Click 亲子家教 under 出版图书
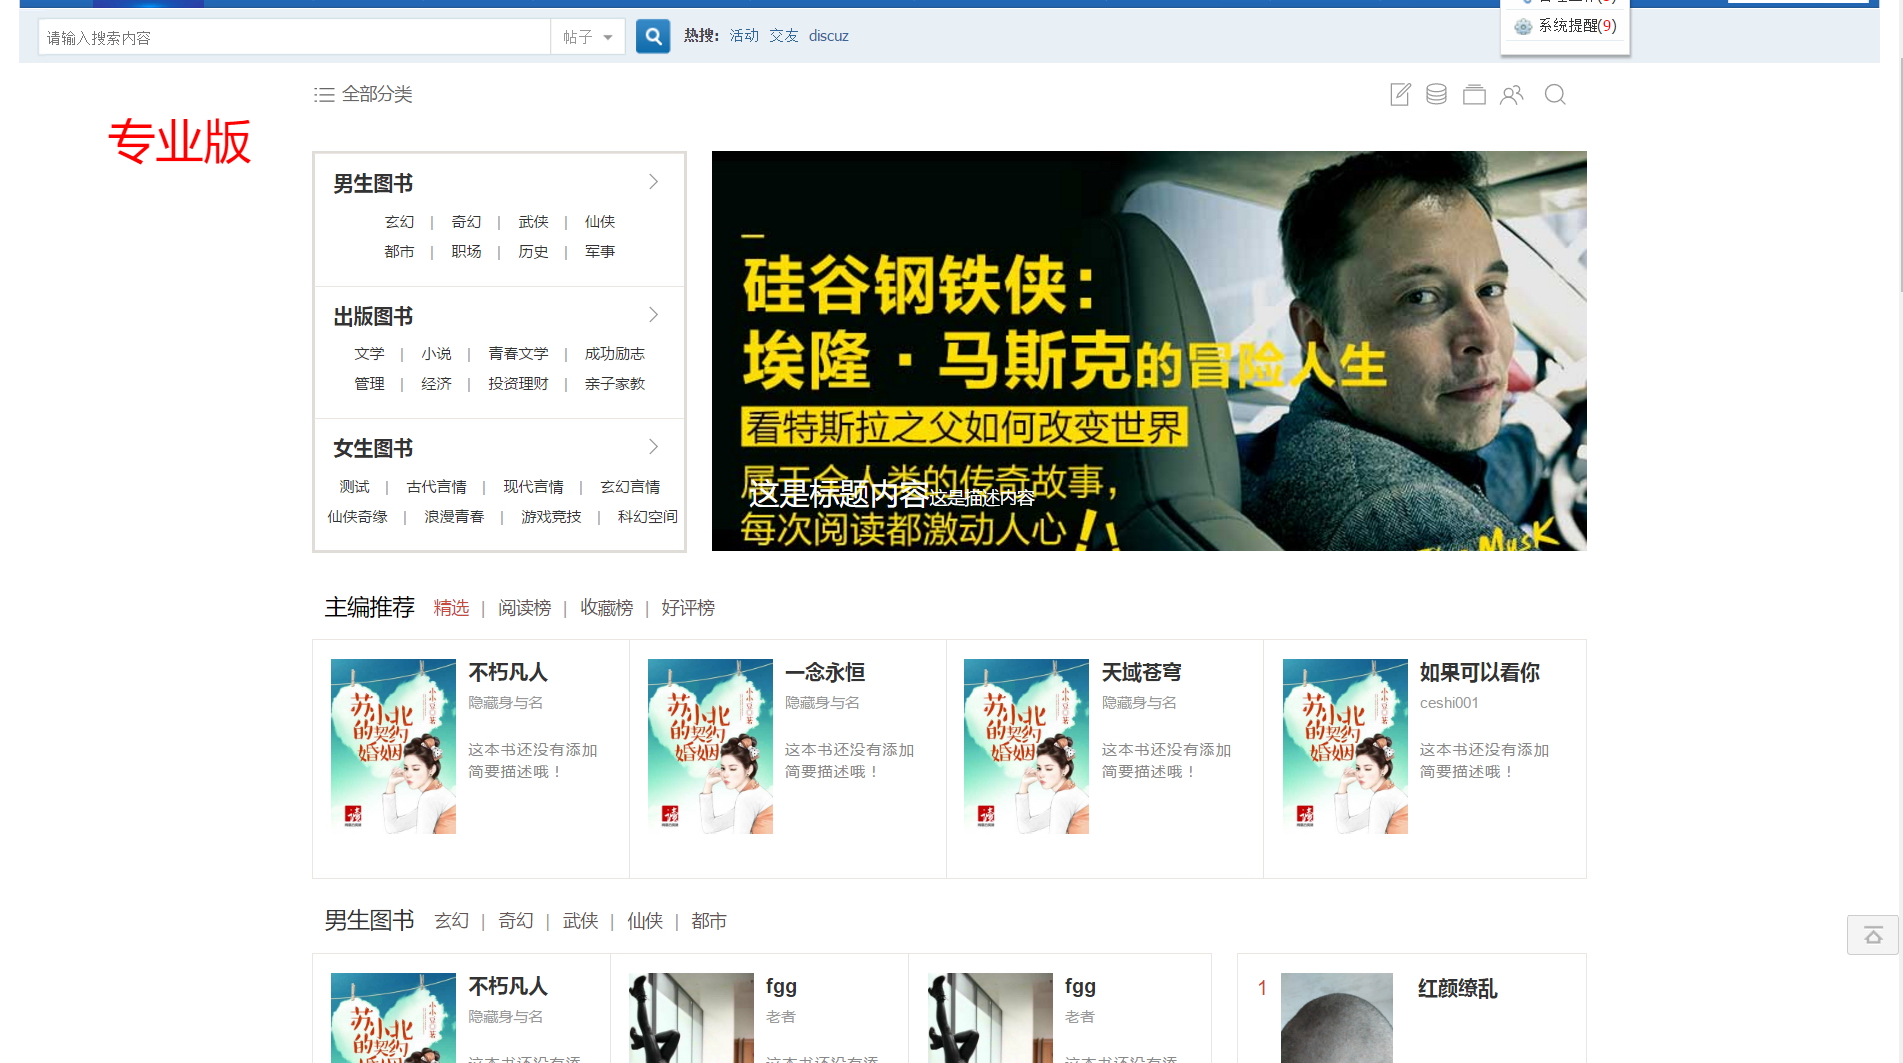 pos(615,384)
